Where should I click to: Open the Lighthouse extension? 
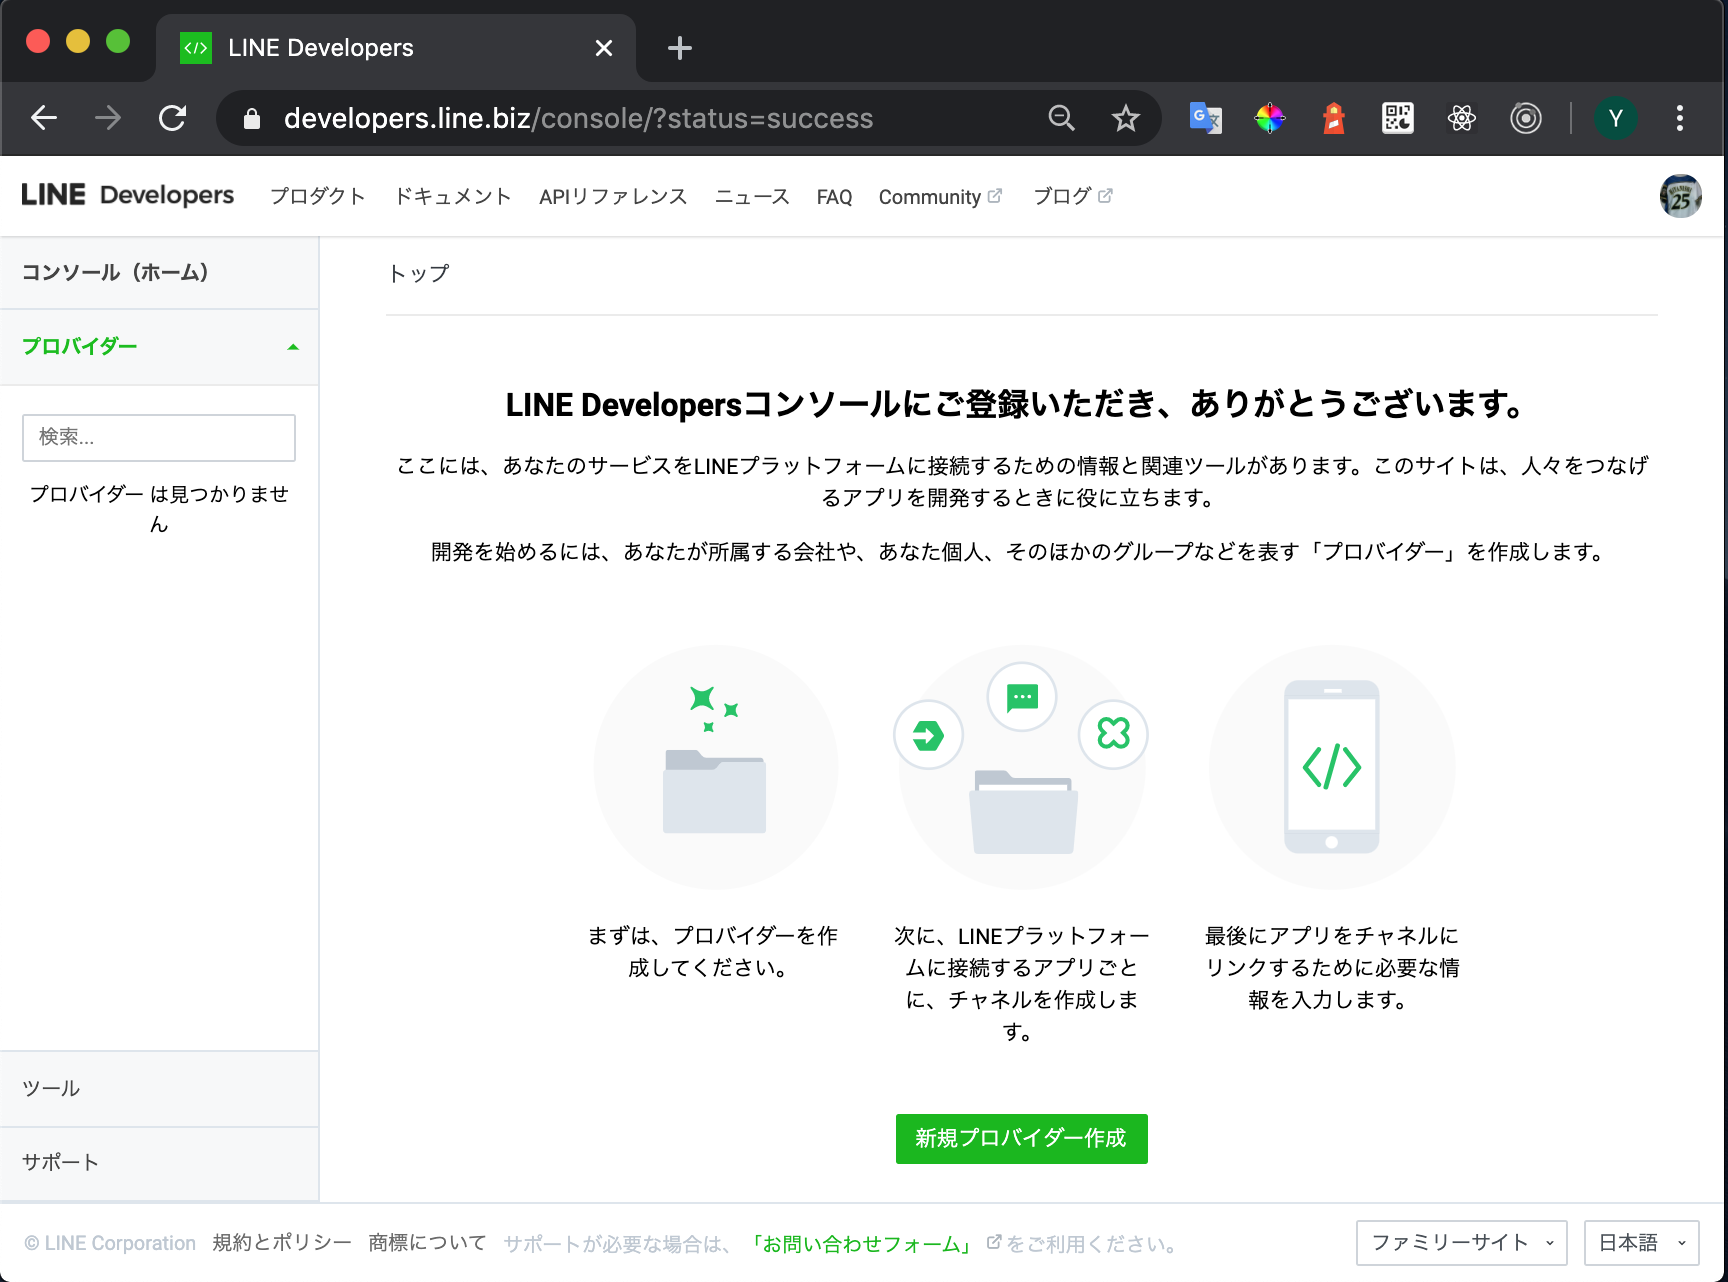tap(1334, 118)
